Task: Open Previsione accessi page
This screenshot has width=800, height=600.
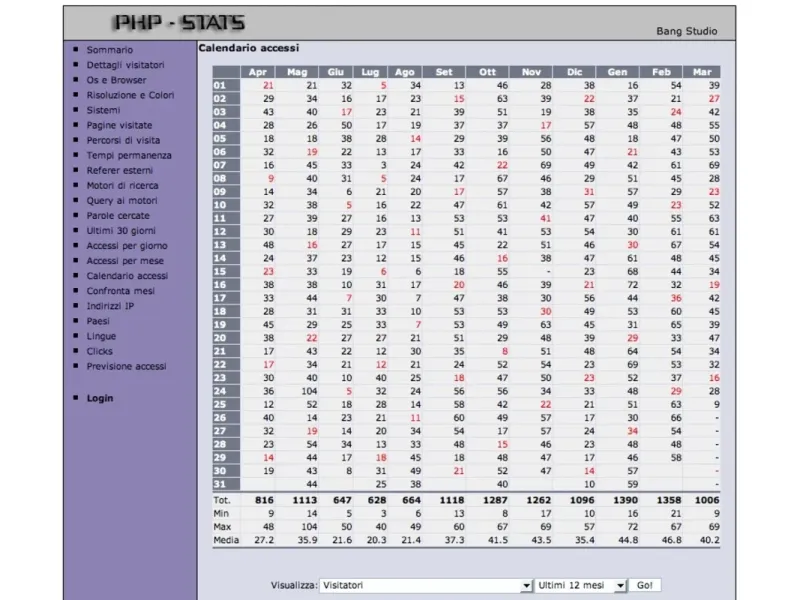Action: click(127, 366)
